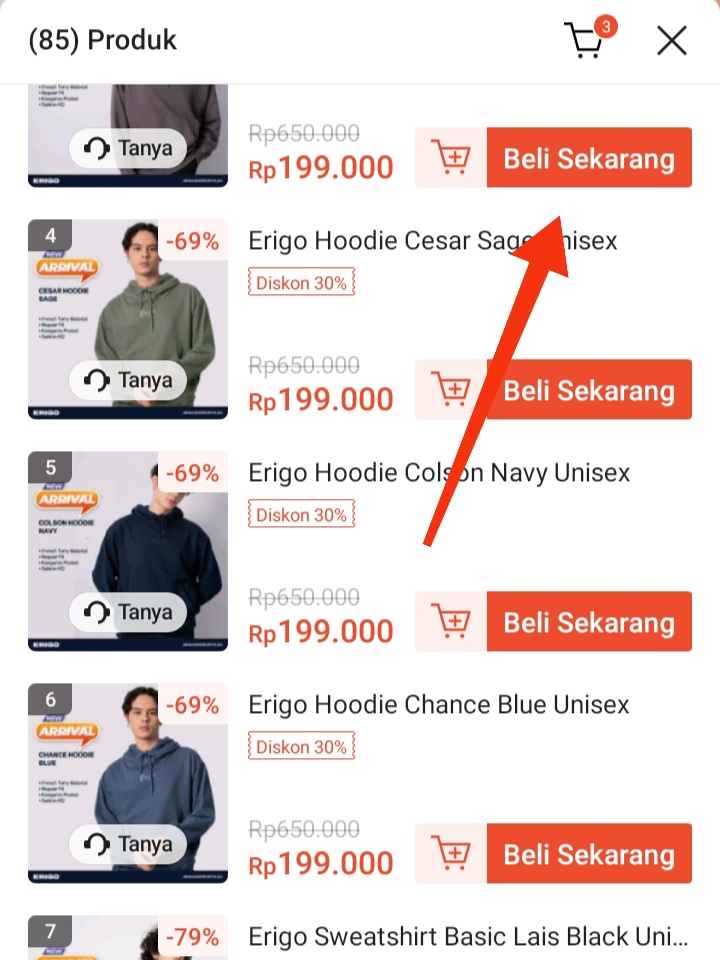
Task: Click Beli Sekarang for Cesar Sage hoodie
Action: tap(589, 389)
